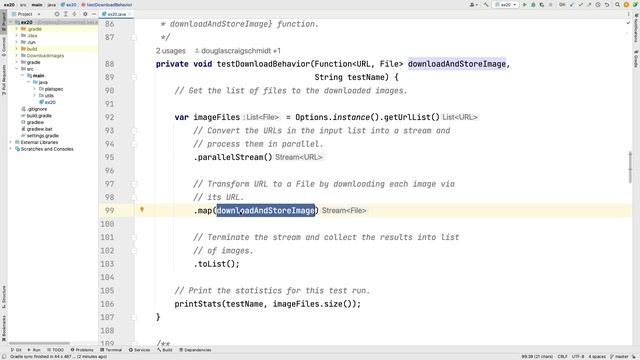Viewport: 640px width, 360px height.
Task: Click Expand All icon in the Project panel
Action: [x=66, y=14]
